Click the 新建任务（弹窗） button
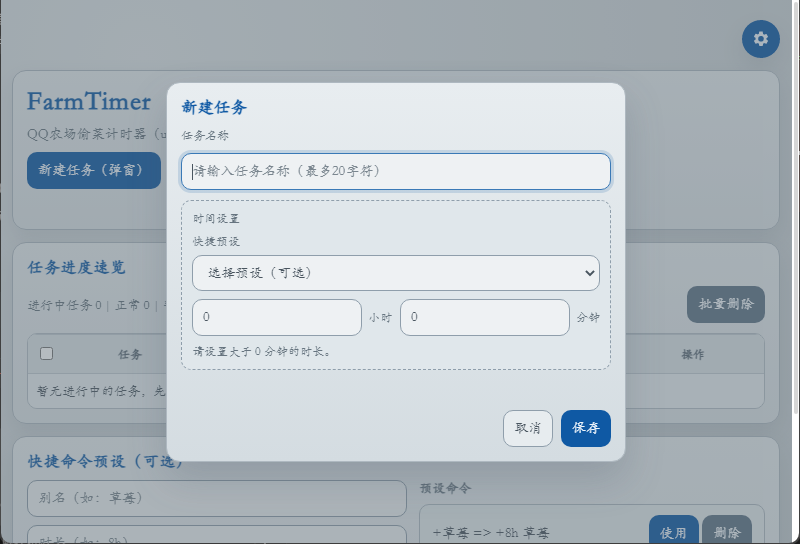800x544 pixels. click(x=94, y=171)
